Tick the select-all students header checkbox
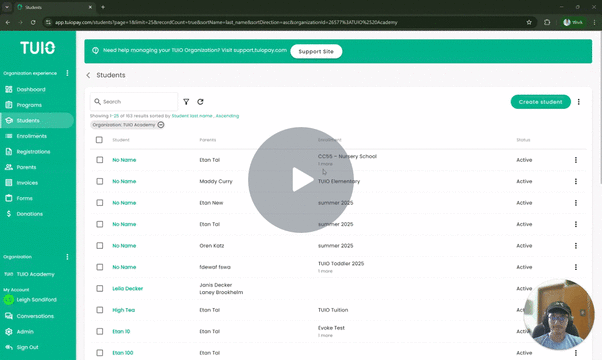 click(x=99, y=140)
